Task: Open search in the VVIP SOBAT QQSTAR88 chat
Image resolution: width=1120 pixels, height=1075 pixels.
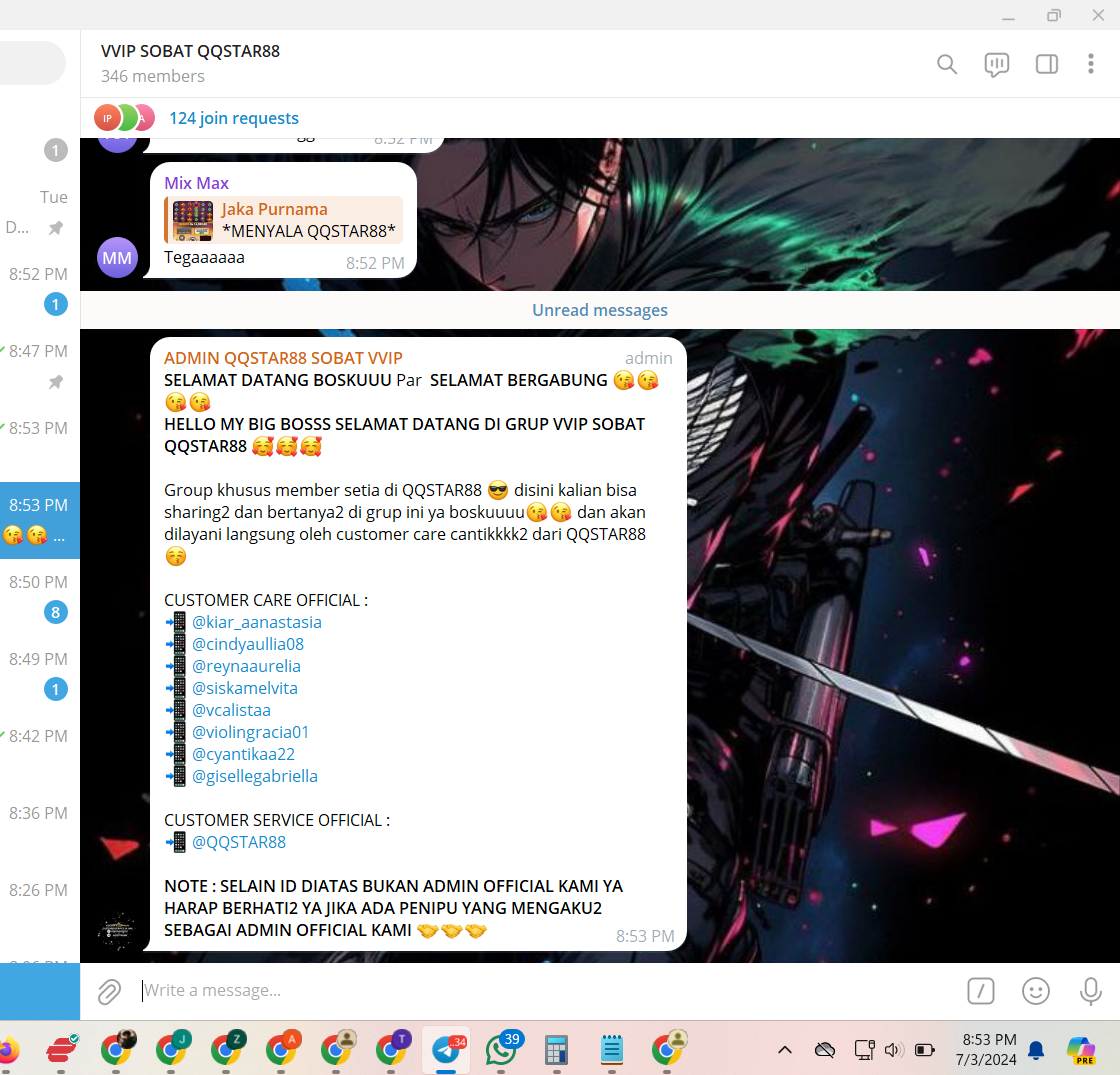Action: pyautogui.click(x=946, y=64)
